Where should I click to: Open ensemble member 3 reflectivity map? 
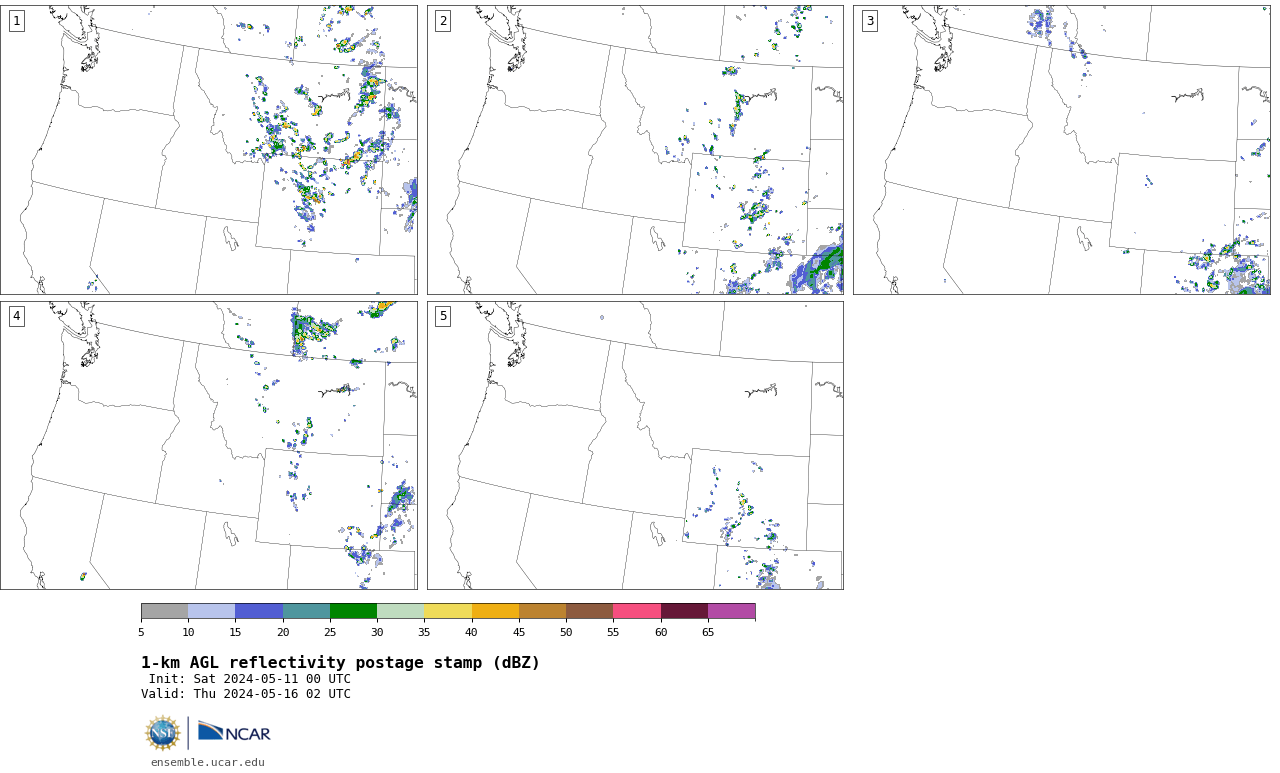tap(1061, 150)
